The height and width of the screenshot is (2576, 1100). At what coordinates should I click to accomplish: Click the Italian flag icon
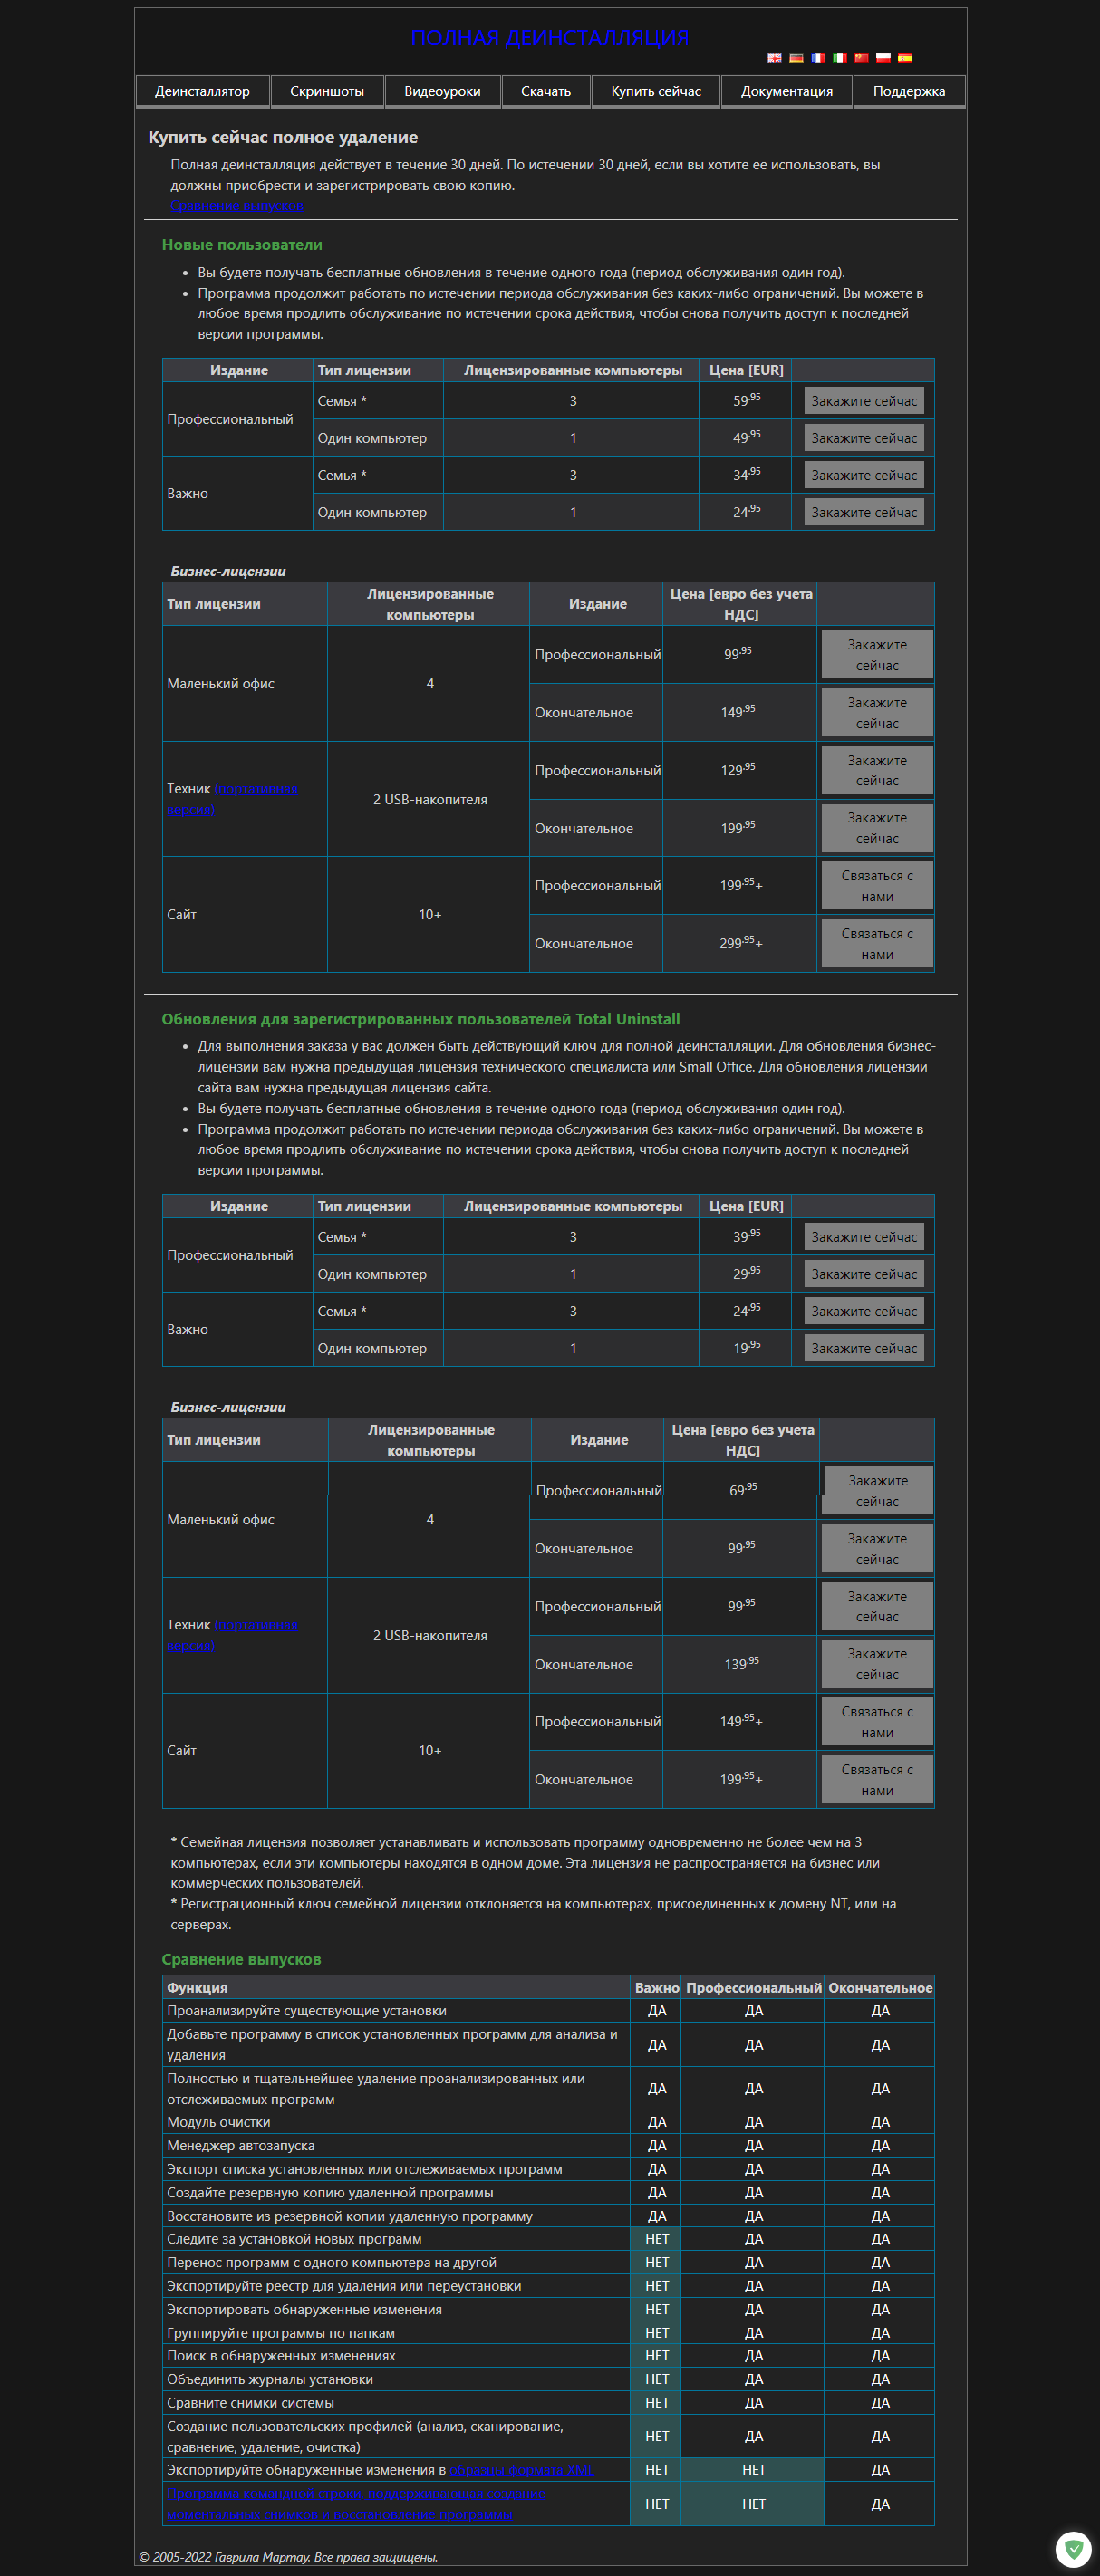[840, 58]
